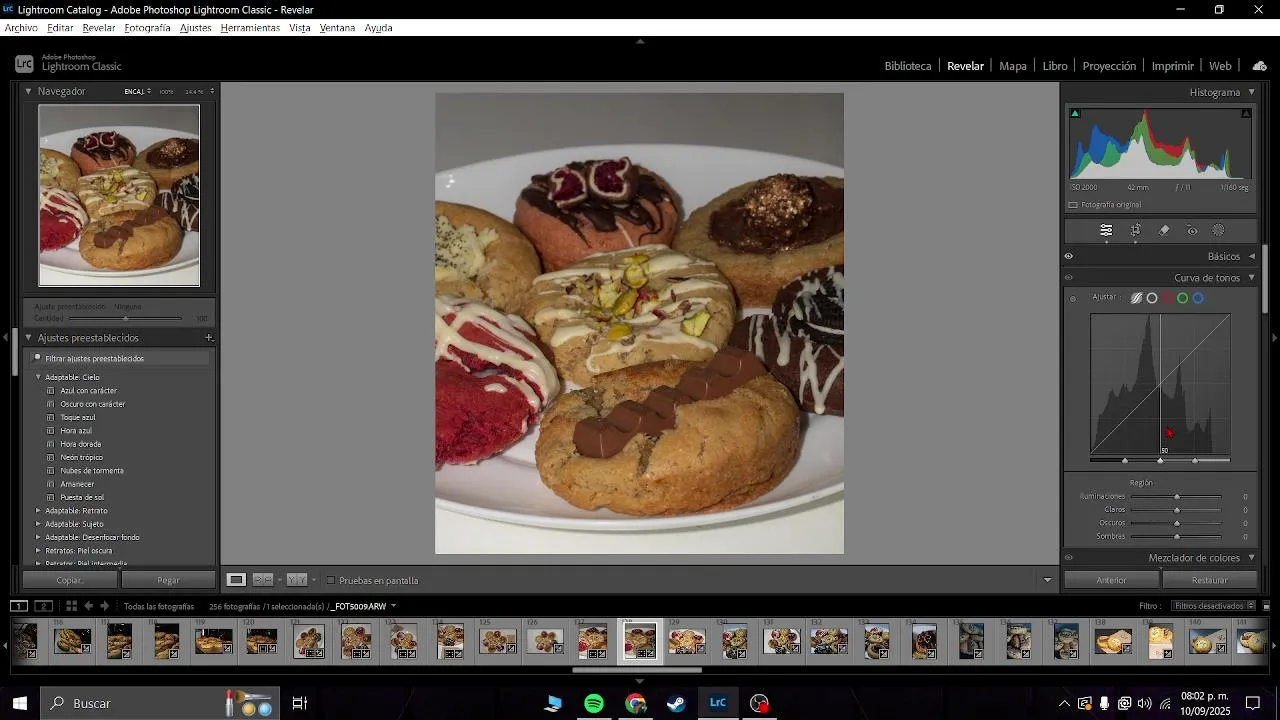
Task: Select the point curve white circle
Action: [1152, 298]
